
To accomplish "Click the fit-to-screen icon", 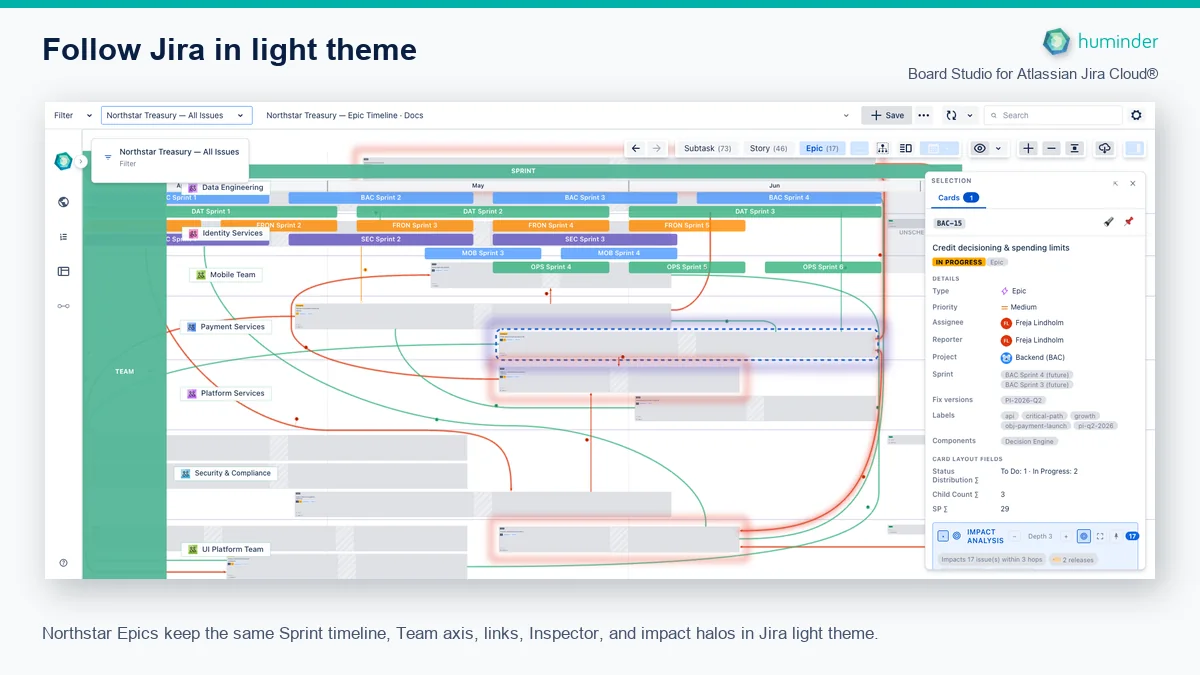I will click(x=1075, y=148).
